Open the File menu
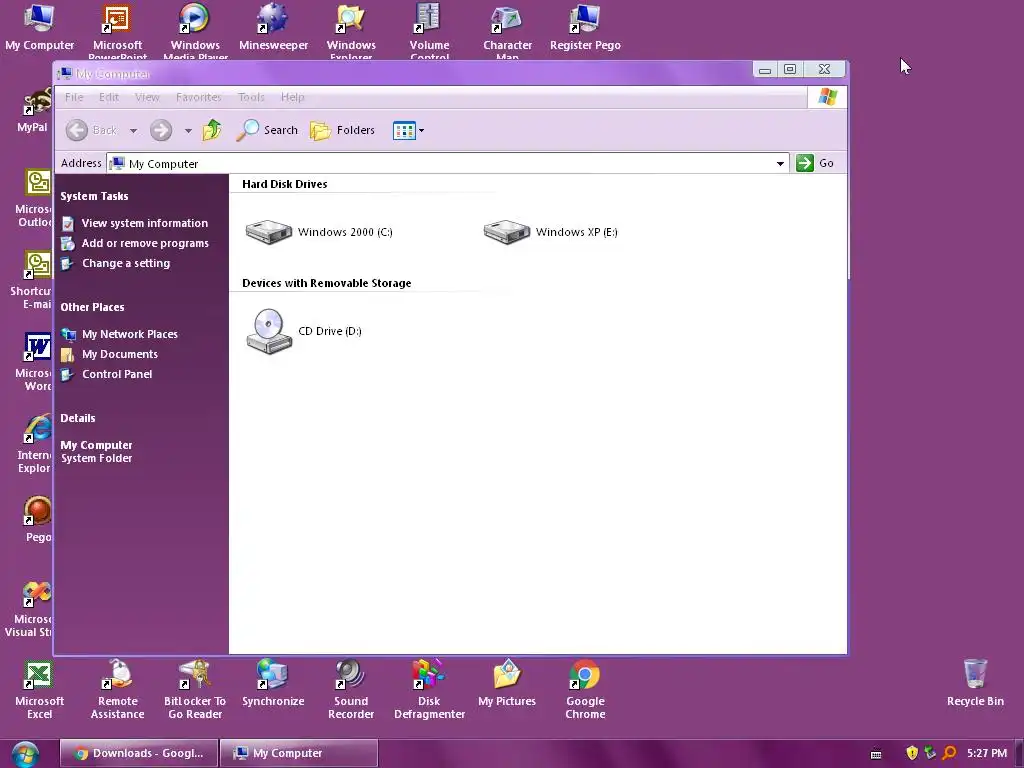Screen dimensions: 1024x768 (74, 97)
